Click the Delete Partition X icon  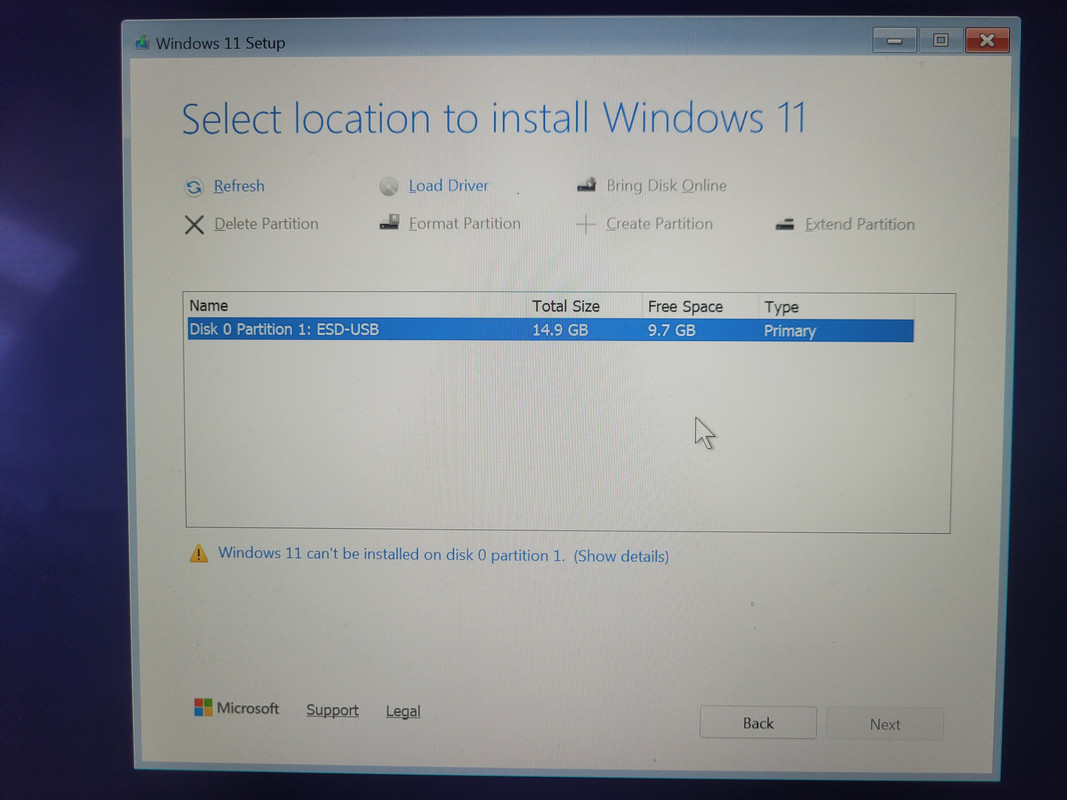pos(194,224)
